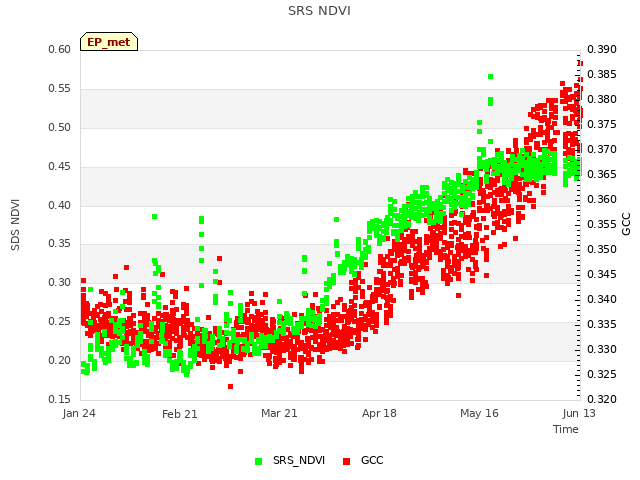The width and height of the screenshot is (640, 480).
Task: Click the Jun 13 date tick label
Action: coord(579,413)
